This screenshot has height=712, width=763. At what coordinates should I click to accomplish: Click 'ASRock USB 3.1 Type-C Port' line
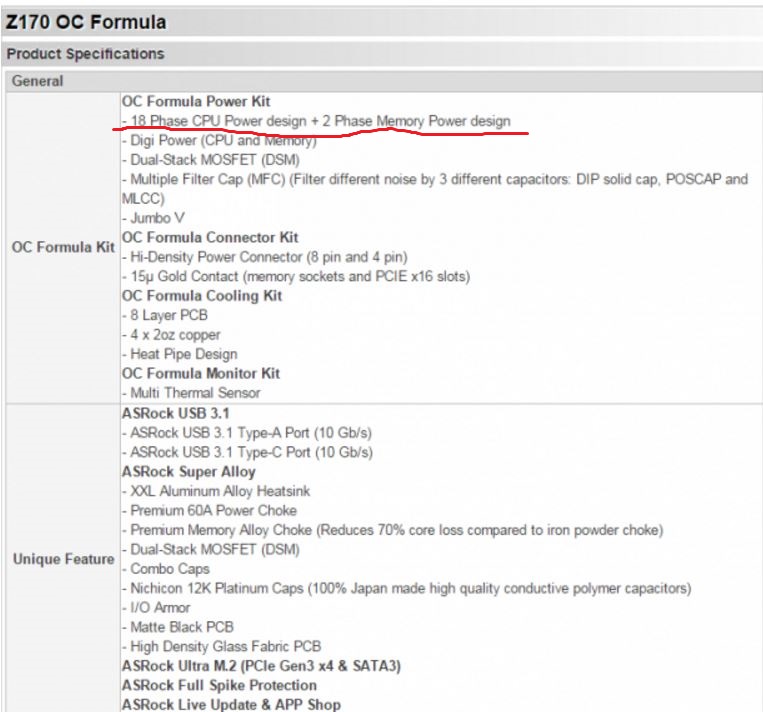(248, 452)
